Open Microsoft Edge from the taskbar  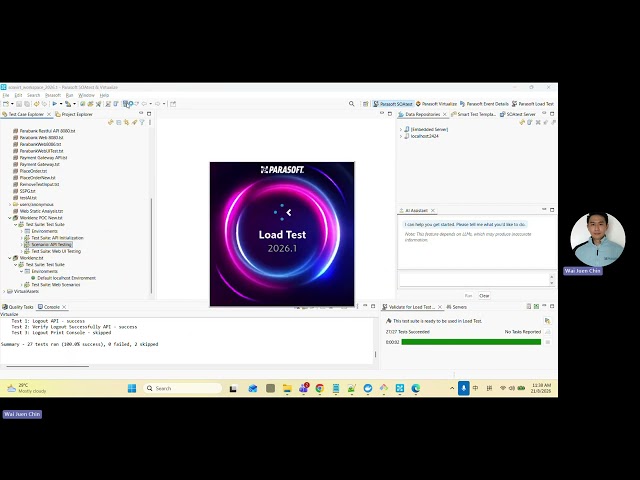click(416, 388)
